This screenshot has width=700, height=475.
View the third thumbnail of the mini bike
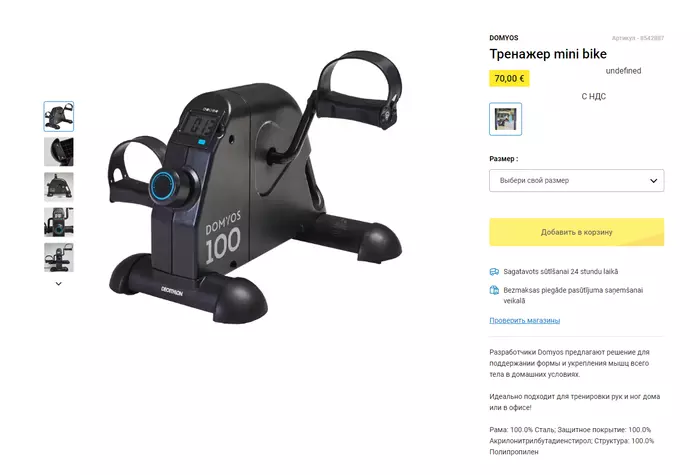[58, 187]
